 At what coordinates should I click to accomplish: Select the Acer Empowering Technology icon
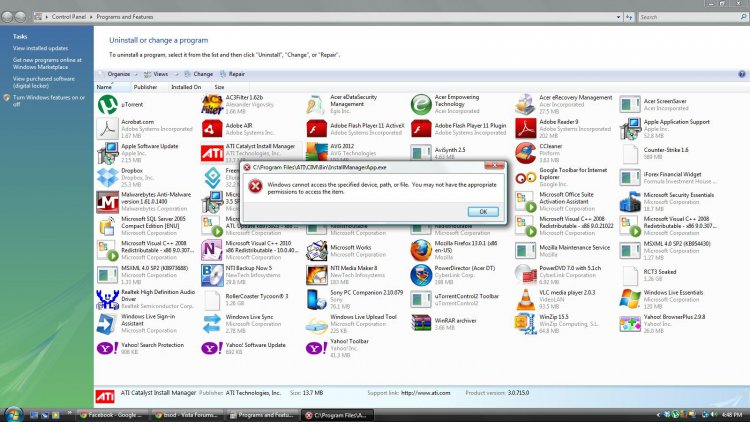pyautogui.click(x=421, y=104)
